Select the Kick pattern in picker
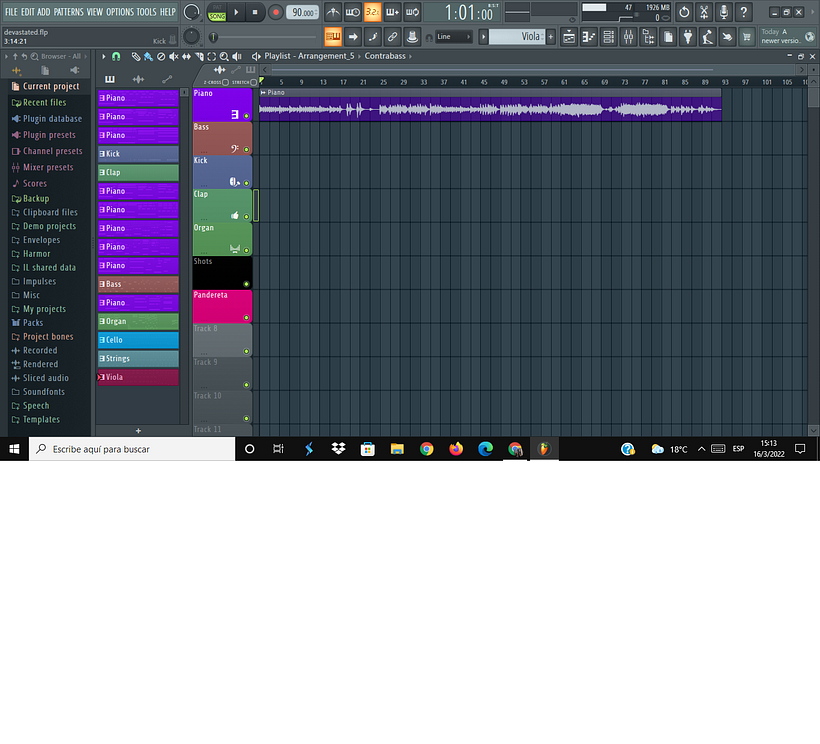The width and height of the screenshot is (820, 744). (138, 154)
